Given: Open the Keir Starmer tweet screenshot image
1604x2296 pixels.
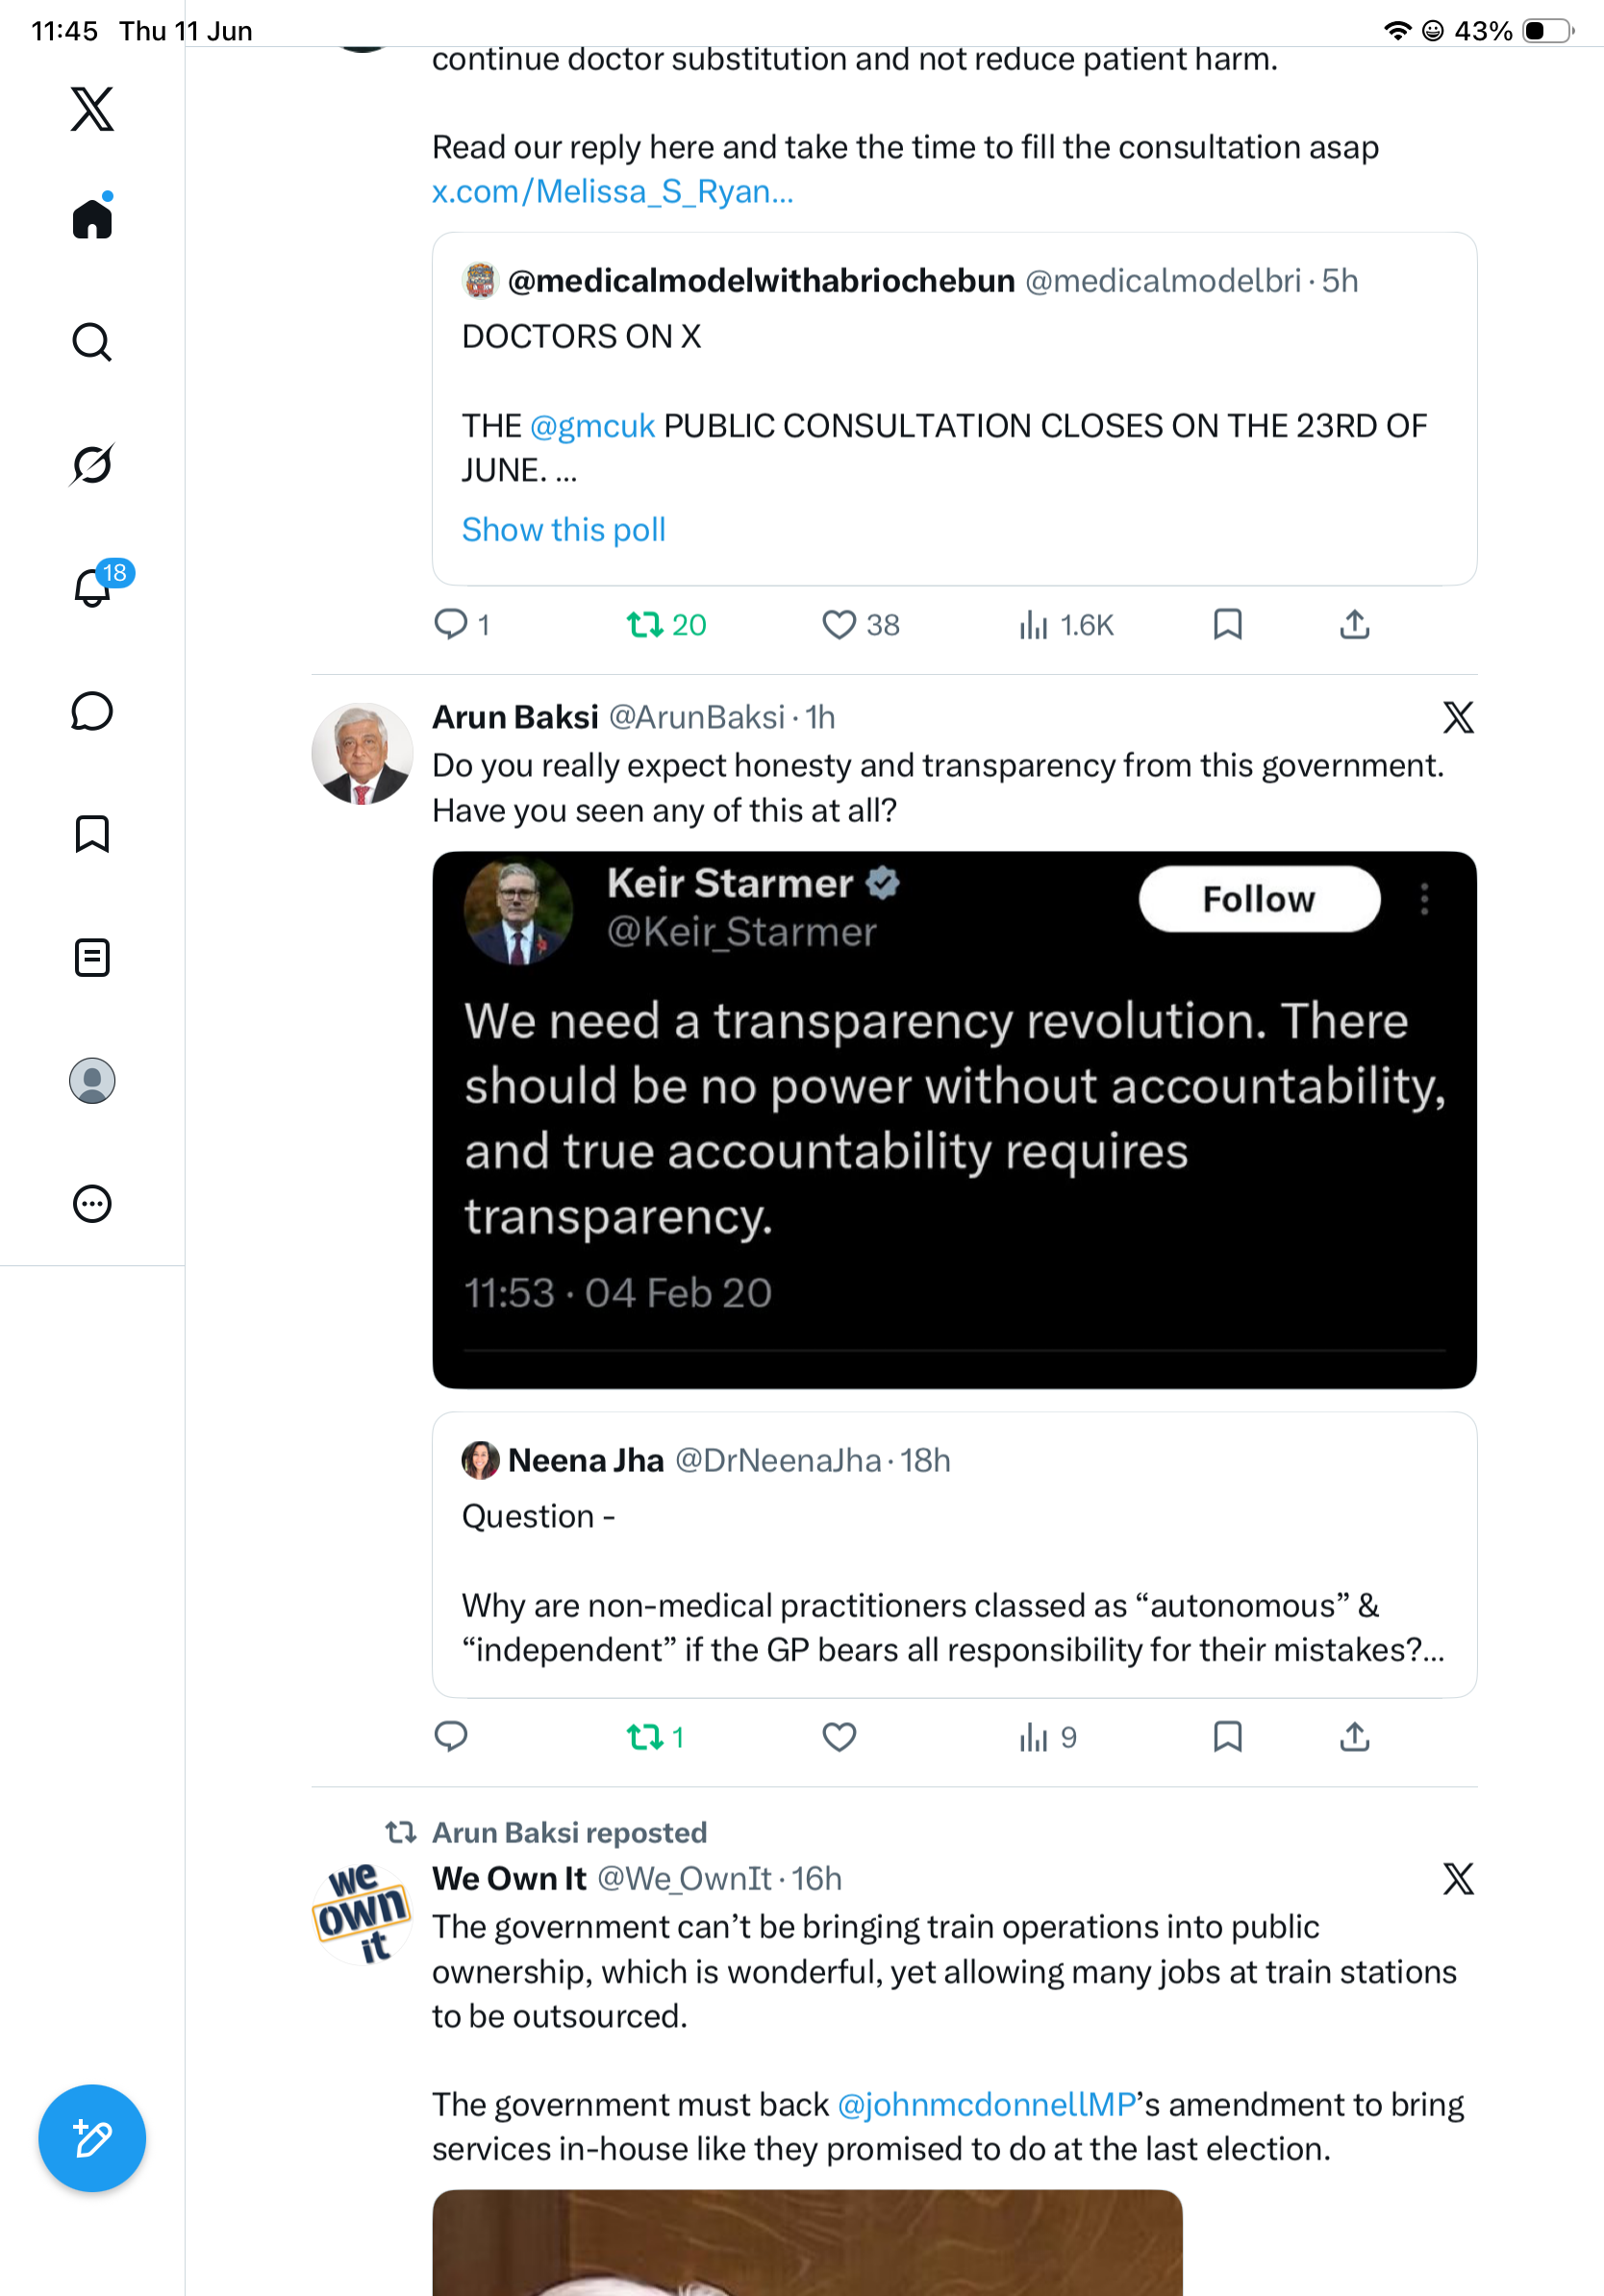Looking at the screenshot, I should 954,1120.
